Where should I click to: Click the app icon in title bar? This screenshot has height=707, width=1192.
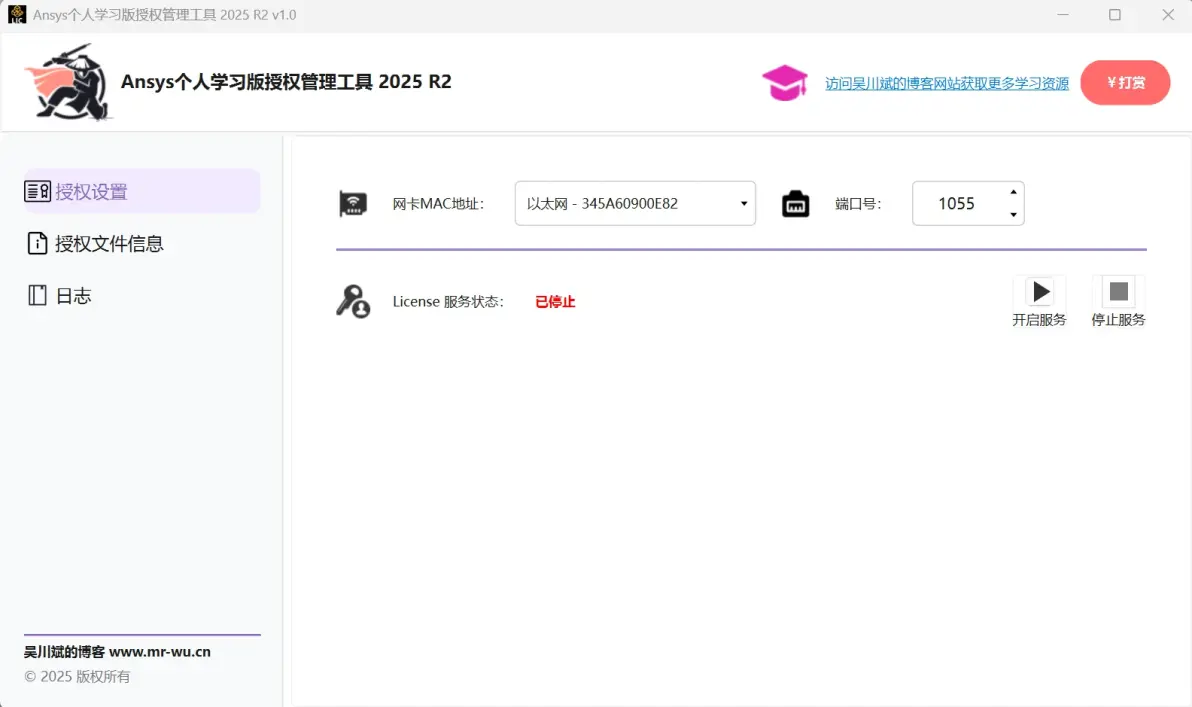17,14
